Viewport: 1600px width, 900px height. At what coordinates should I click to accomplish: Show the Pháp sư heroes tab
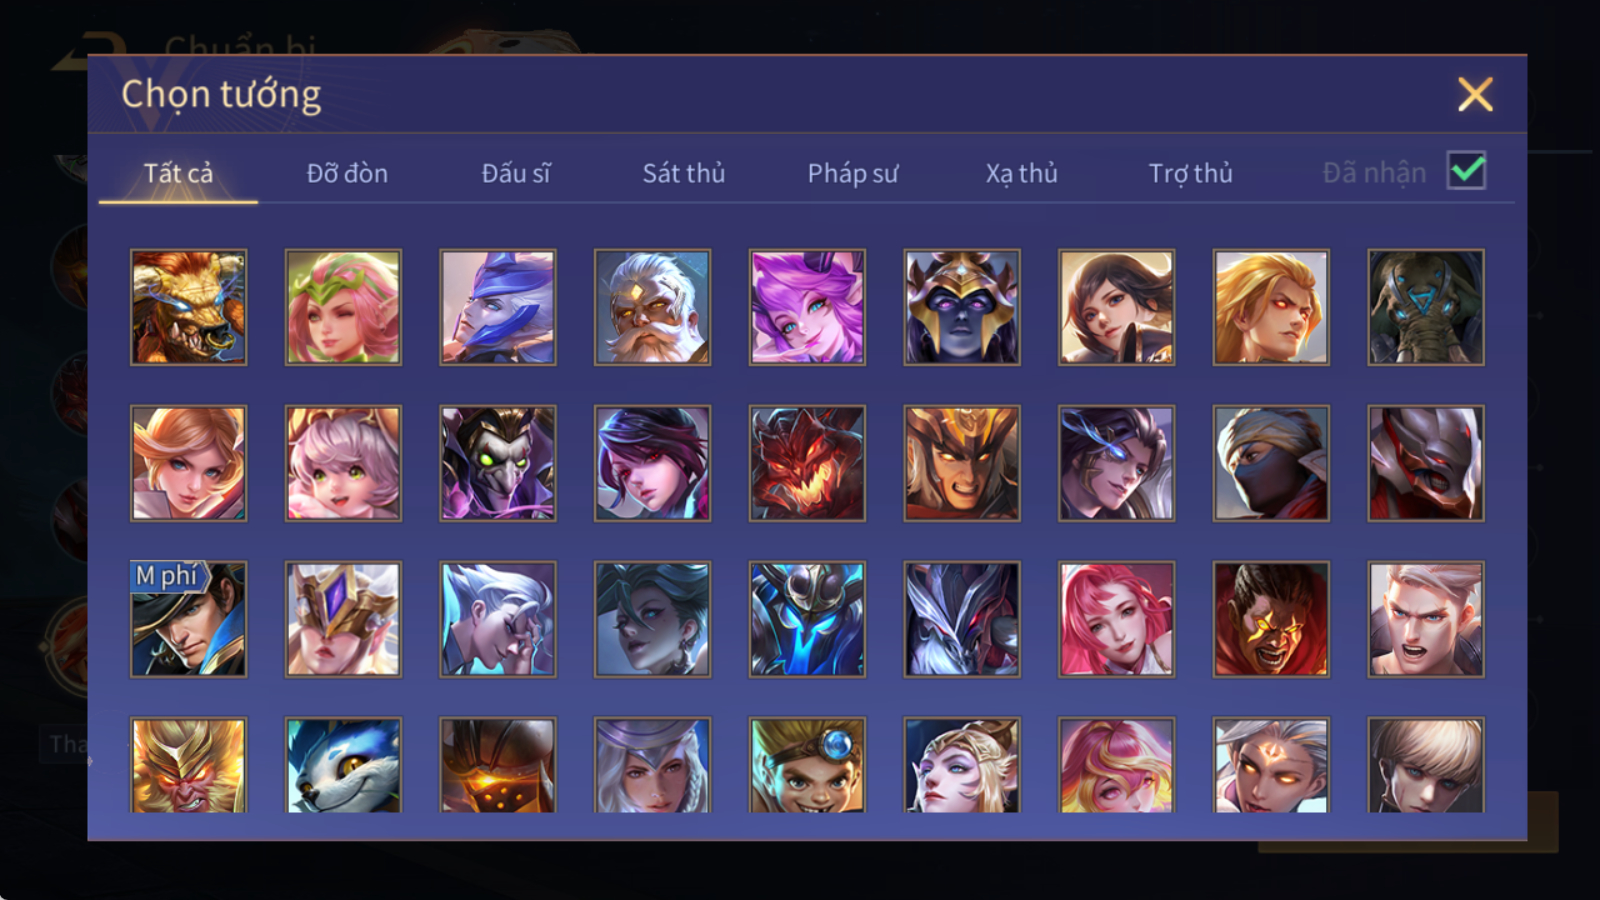point(853,173)
